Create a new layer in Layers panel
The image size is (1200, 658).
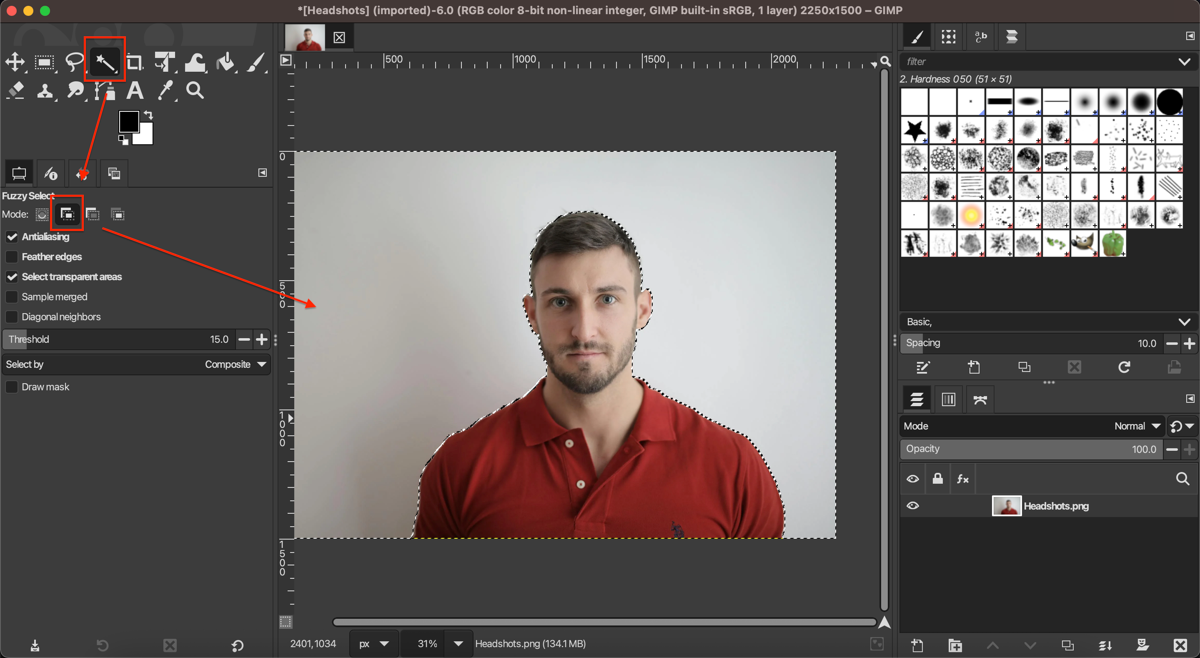pos(919,646)
